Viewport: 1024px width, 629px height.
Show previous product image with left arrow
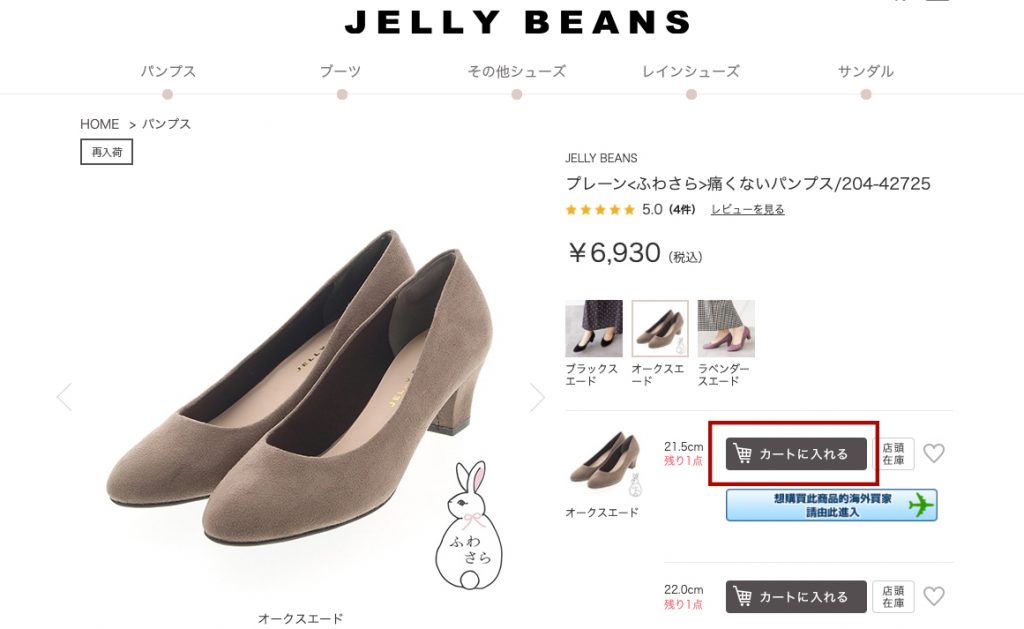pos(64,397)
